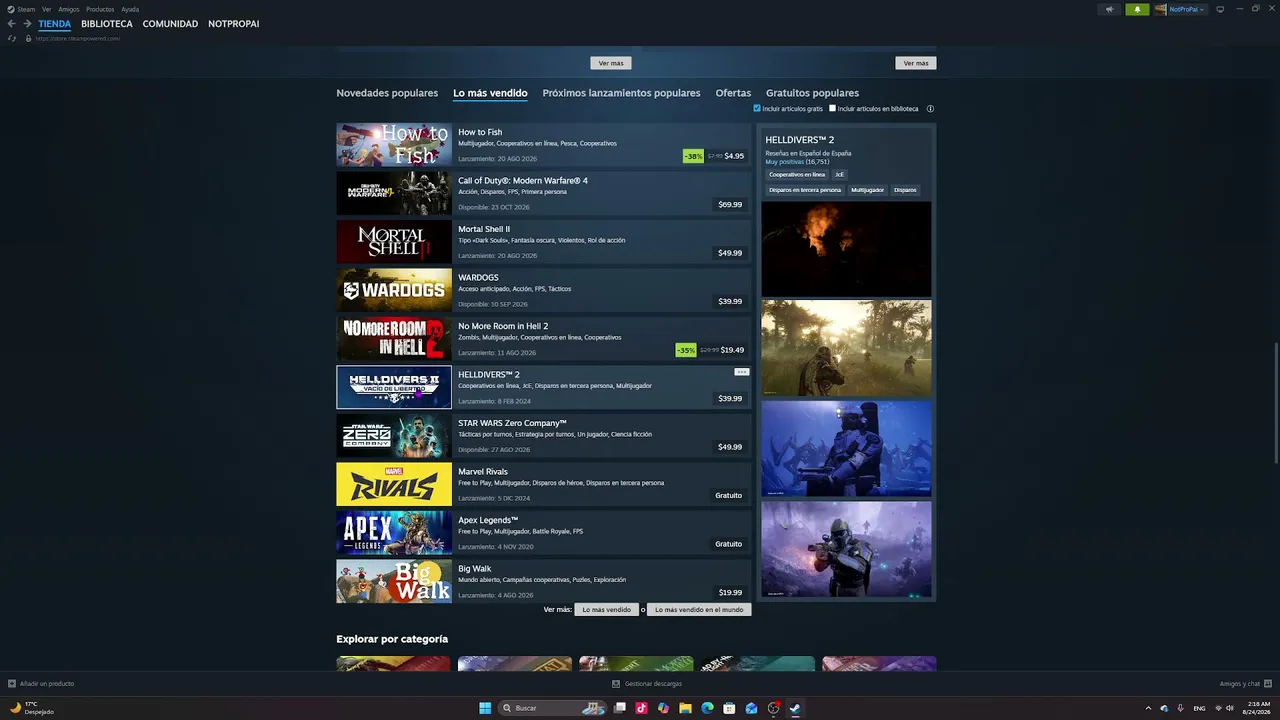The image size is (1280, 720).
Task: Click the Lo más vendido button below the list
Action: pyautogui.click(x=607, y=609)
